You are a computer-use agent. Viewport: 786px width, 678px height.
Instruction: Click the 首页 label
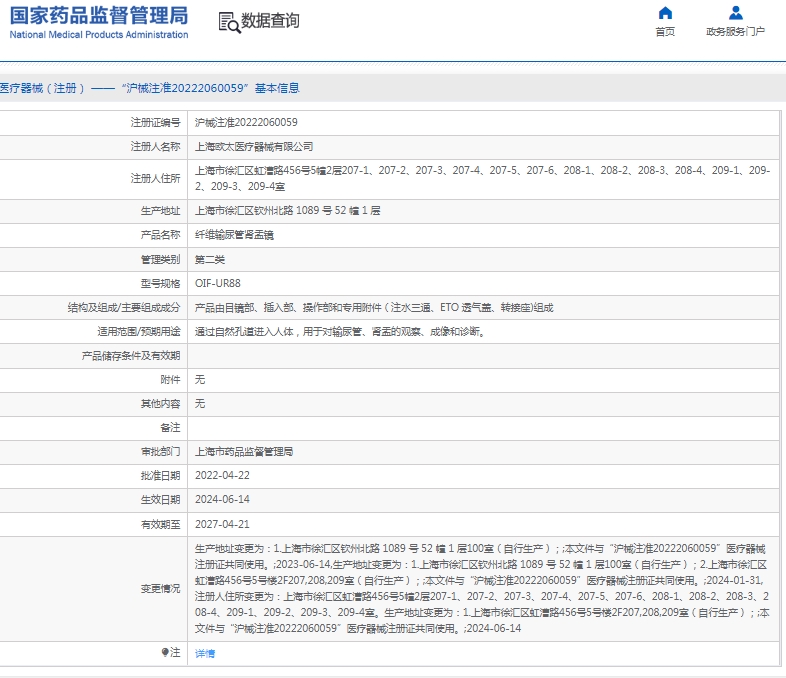(x=665, y=32)
